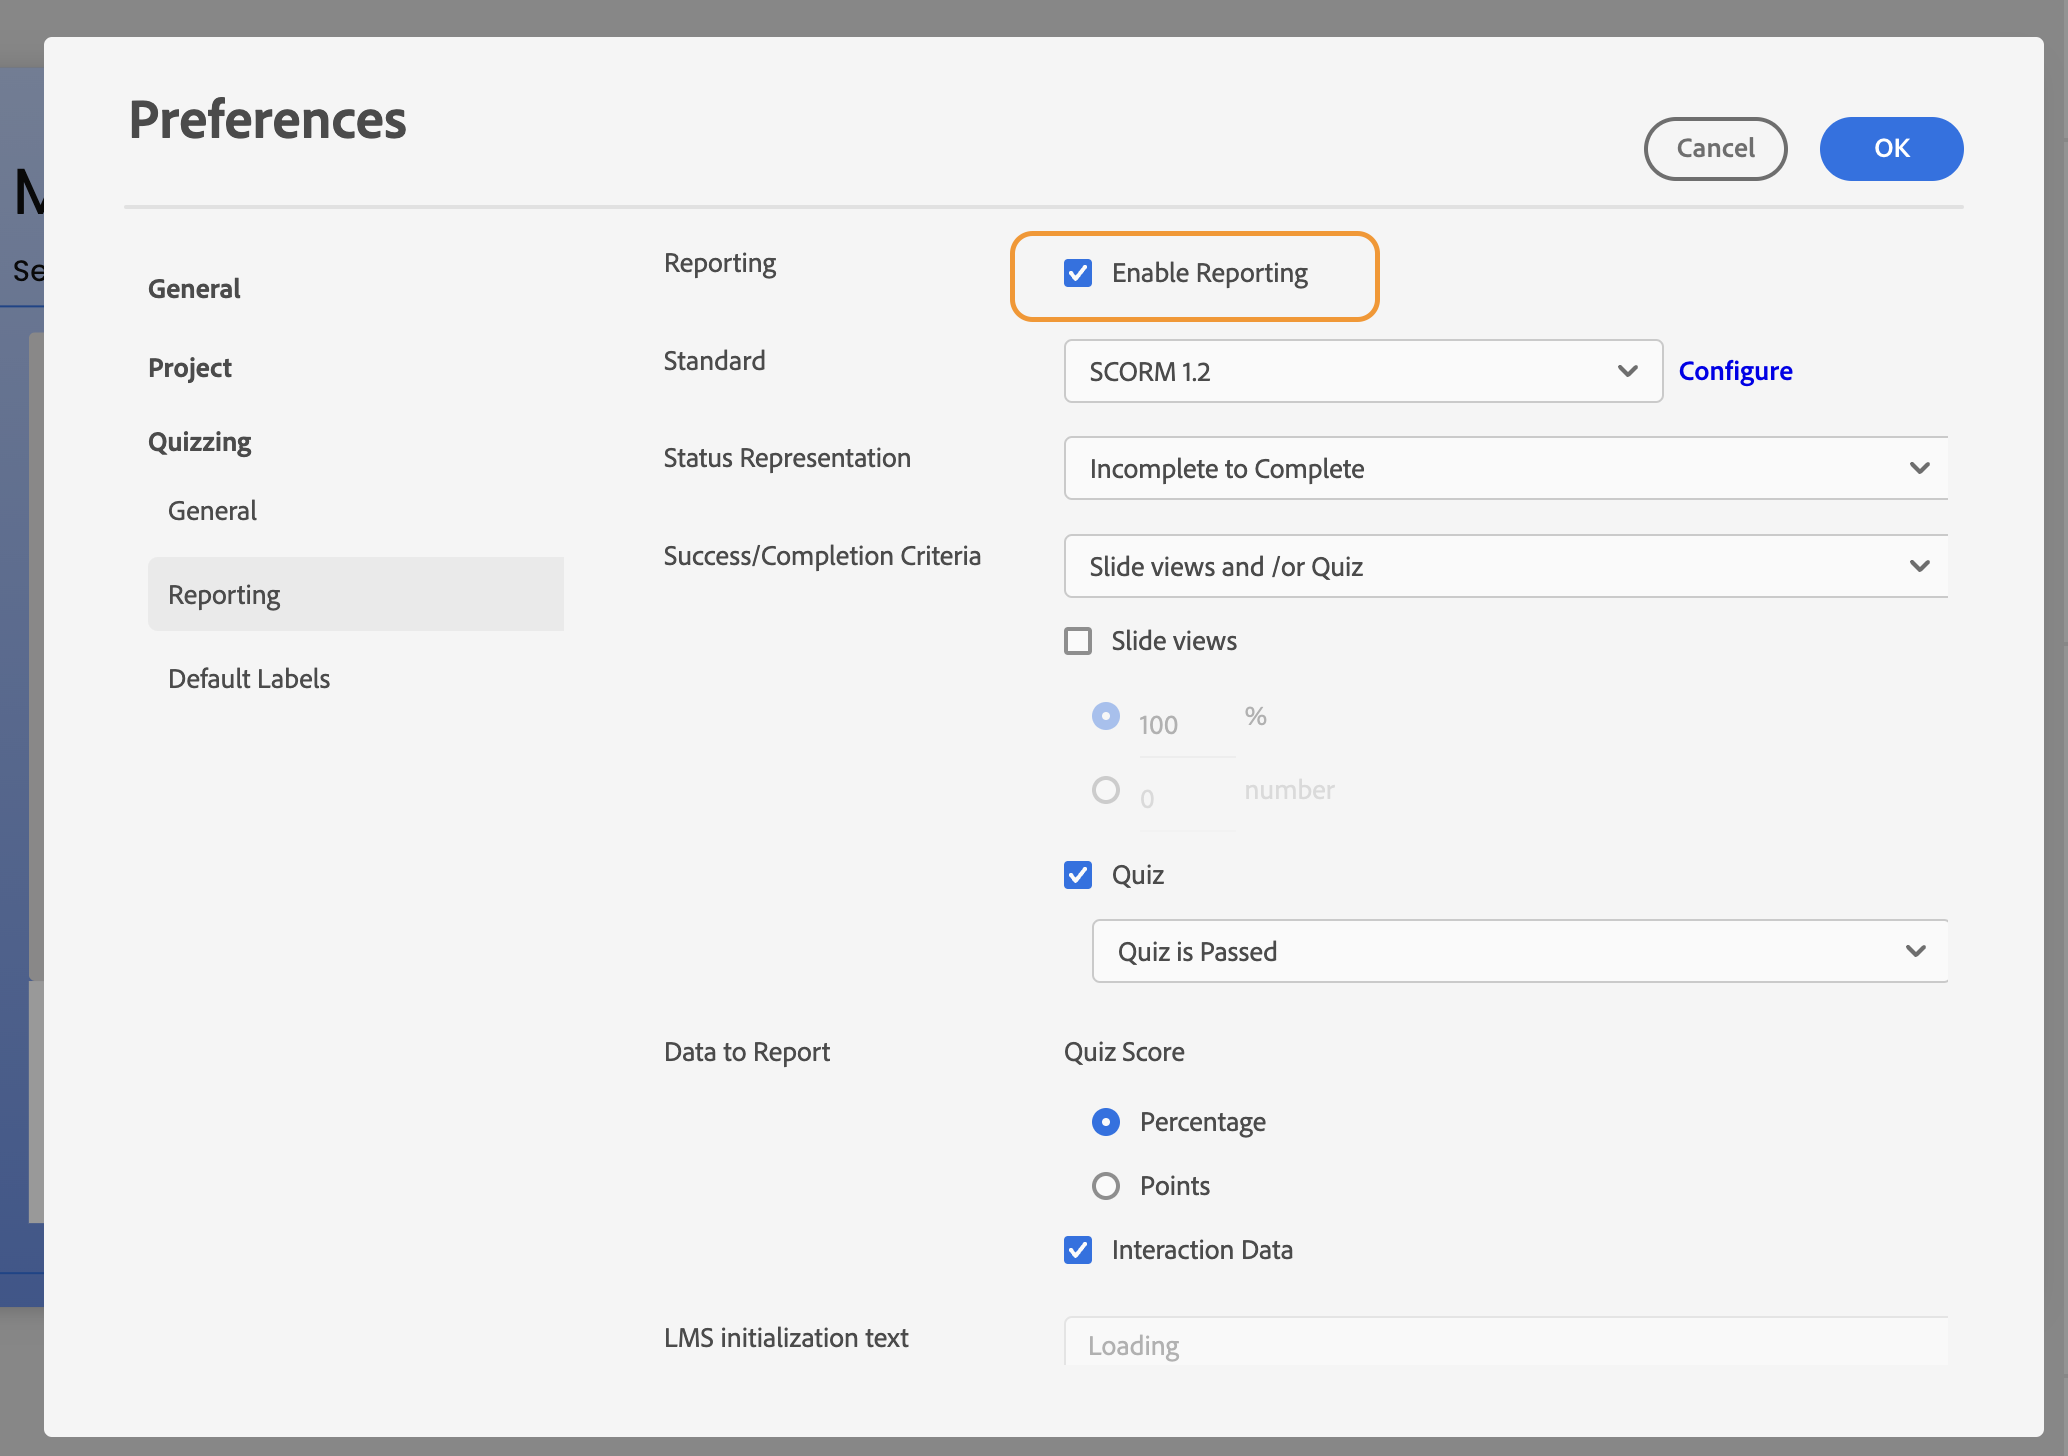
Task: Open the Success/Completion Criteria dropdown
Action: [x=1505, y=566]
